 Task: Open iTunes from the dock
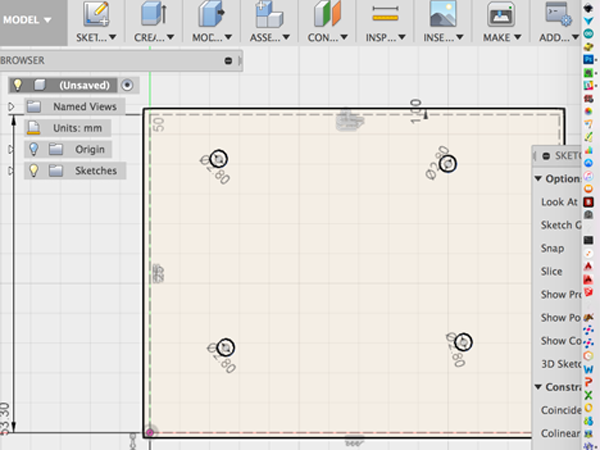(x=588, y=176)
